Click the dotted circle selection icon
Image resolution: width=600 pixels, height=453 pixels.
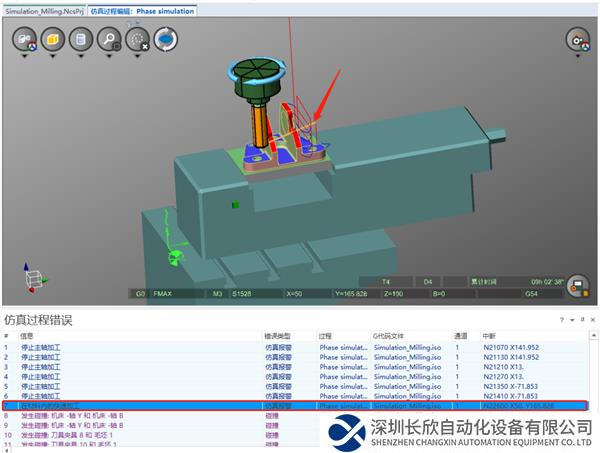[x=138, y=40]
